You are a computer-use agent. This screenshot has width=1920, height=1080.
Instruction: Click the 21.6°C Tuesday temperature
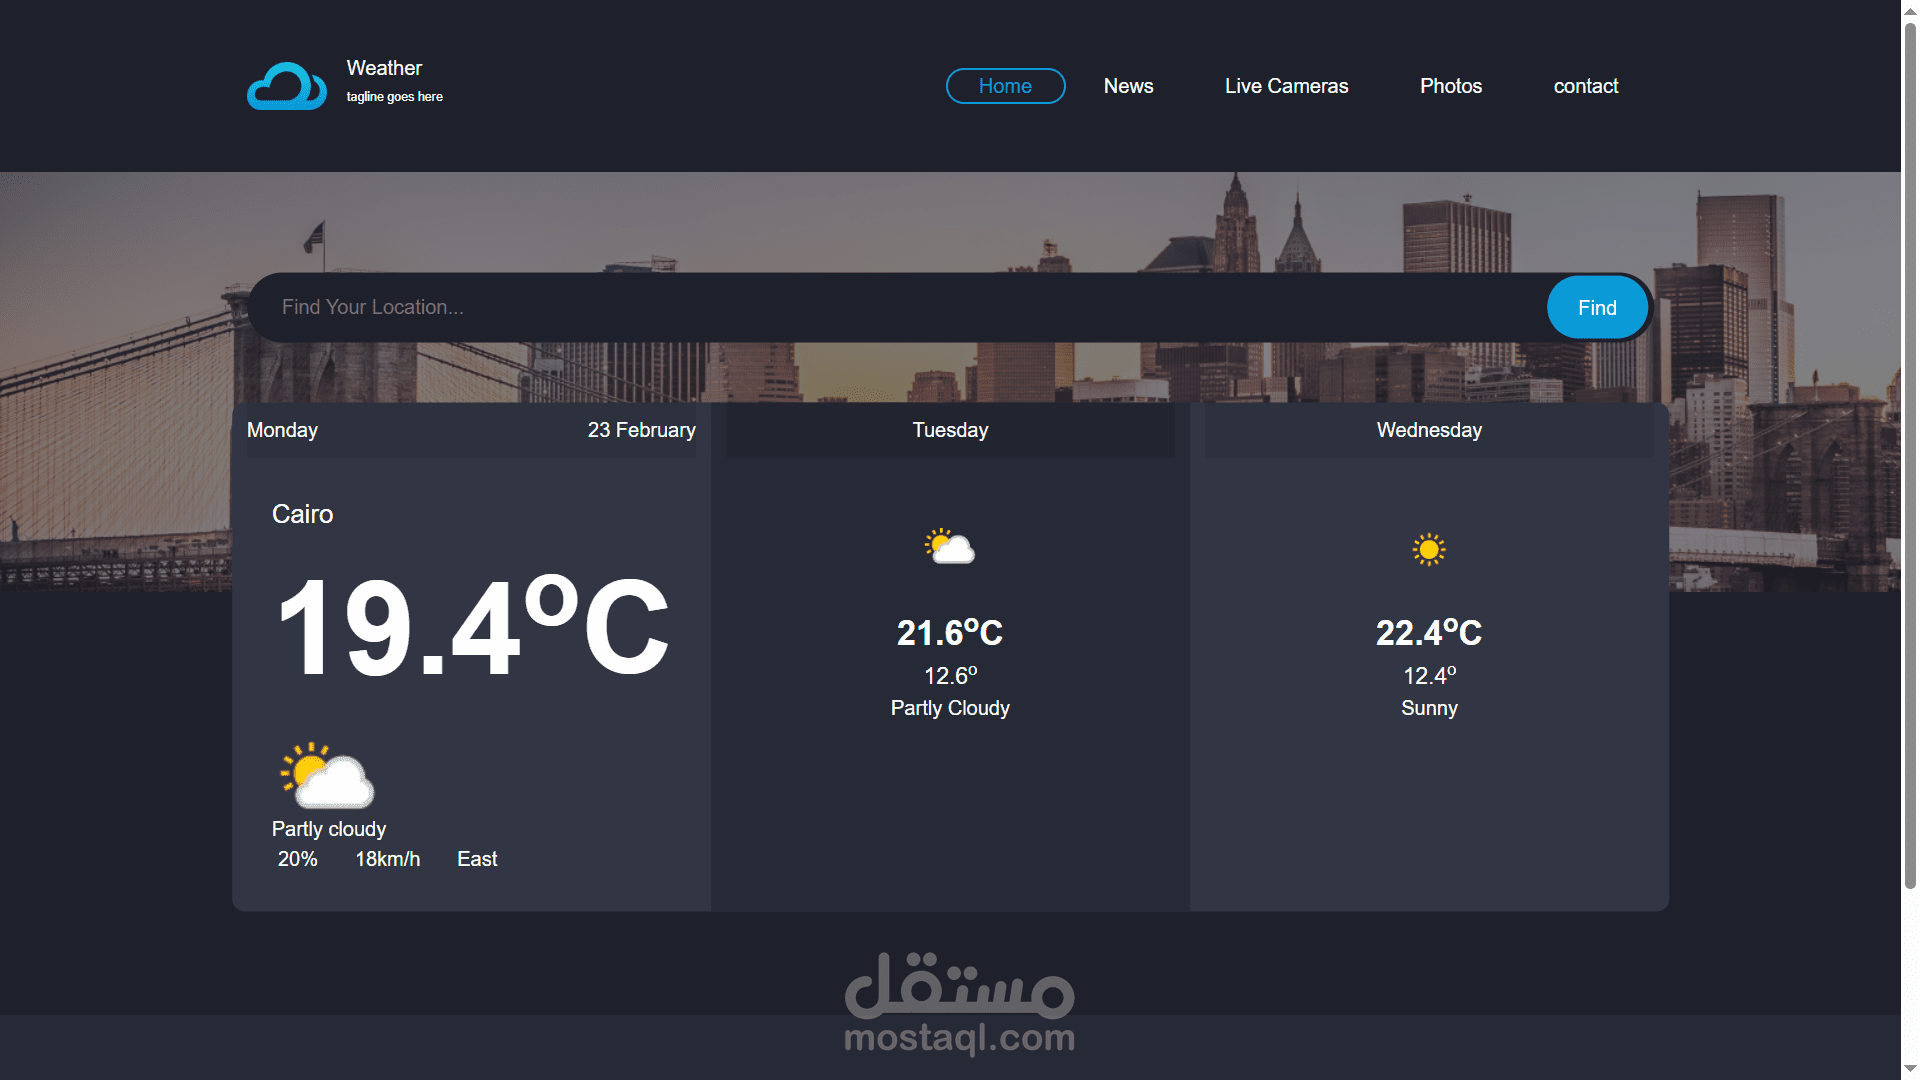pos(950,632)
